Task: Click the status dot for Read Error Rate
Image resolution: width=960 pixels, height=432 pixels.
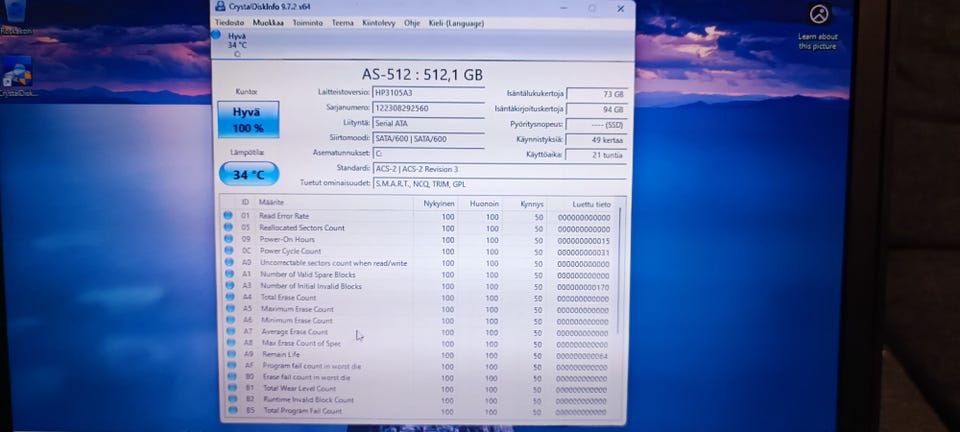Action: pos(228,215)
